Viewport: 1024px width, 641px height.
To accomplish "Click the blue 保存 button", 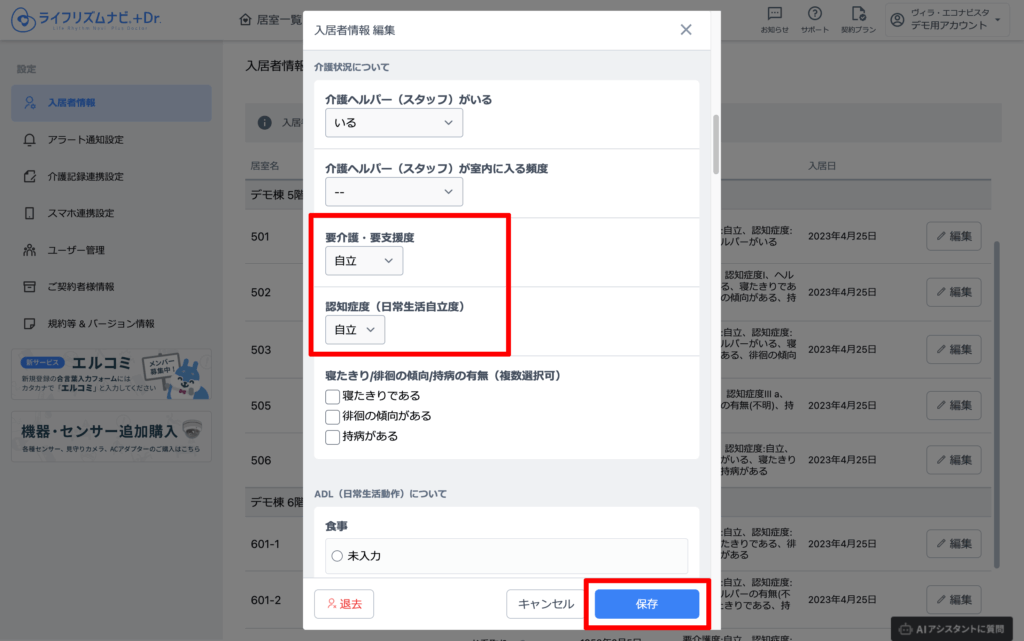I will pos(646,604).
